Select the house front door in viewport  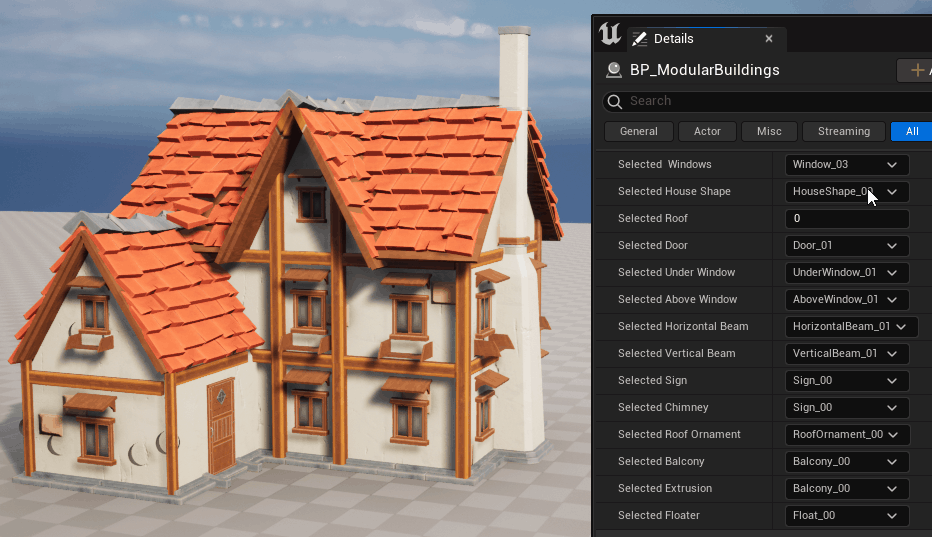[221, 426]
